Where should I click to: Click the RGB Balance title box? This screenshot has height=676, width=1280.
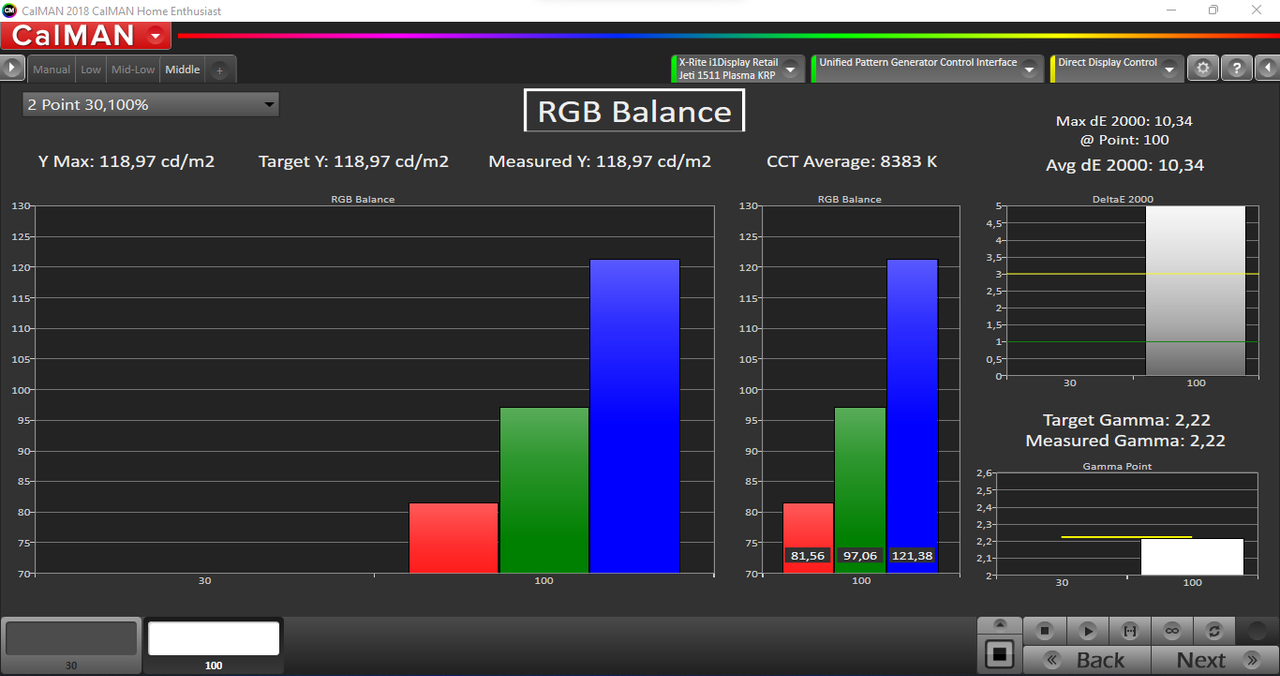click(634, 111)
